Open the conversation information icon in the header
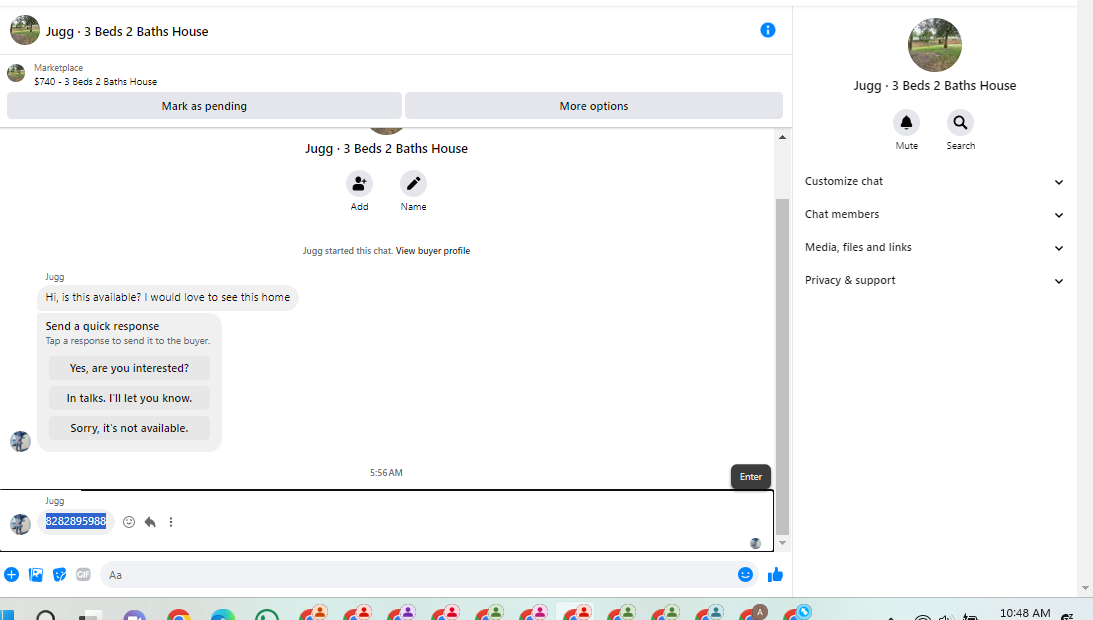Image resolution: width=1093 pixels, height=620 pixels. tap(767, 30)
